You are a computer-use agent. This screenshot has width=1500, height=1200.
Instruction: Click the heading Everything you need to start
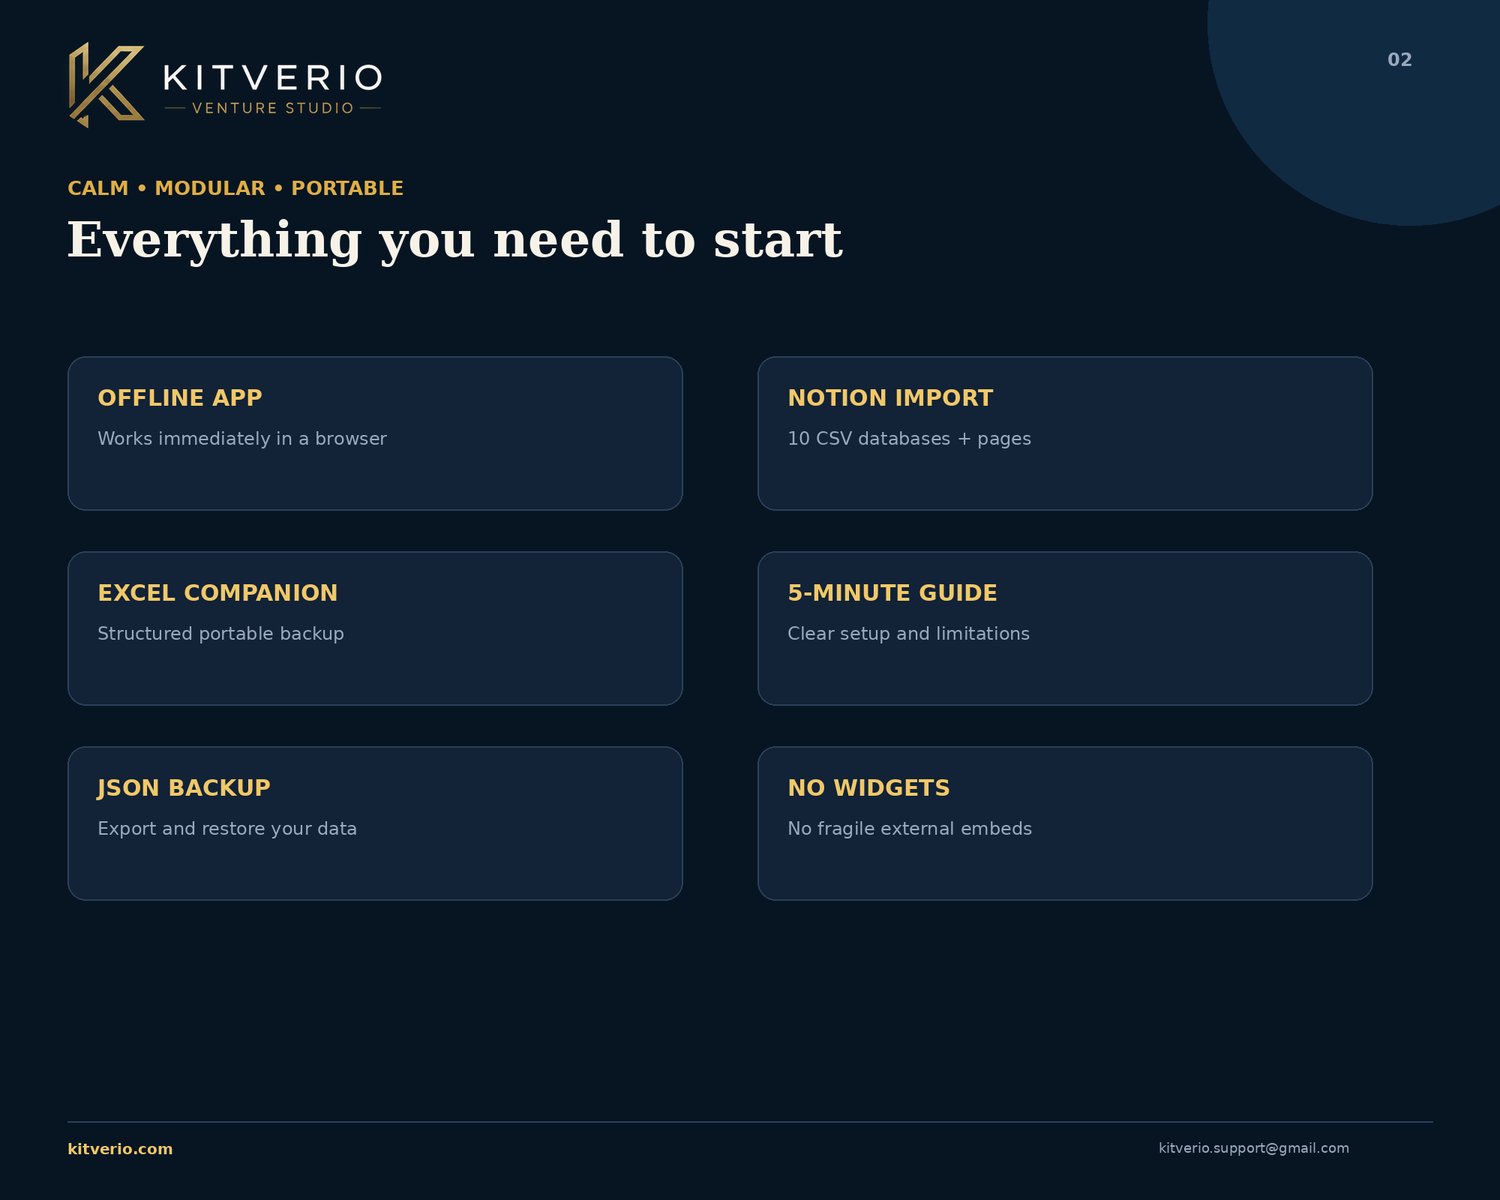coord(455,241)
